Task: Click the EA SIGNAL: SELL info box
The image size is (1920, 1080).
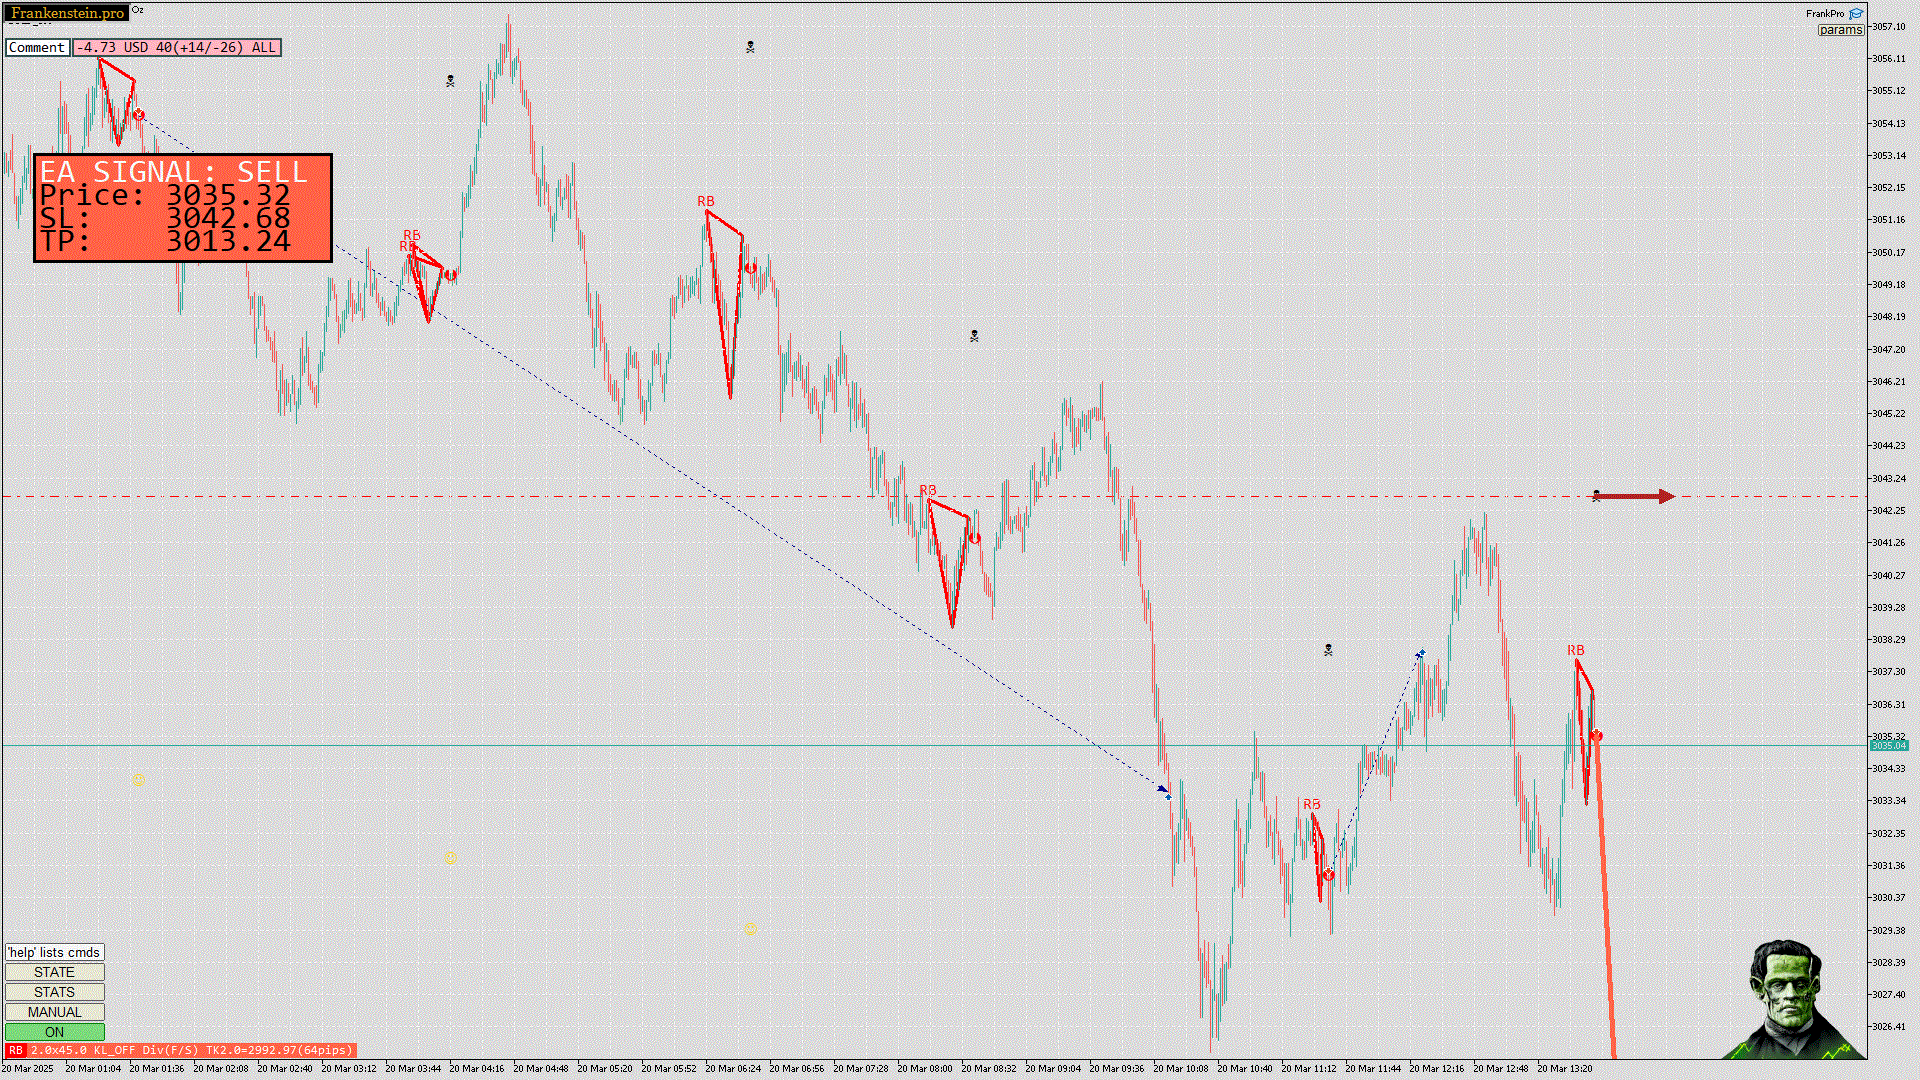Action: click(183, 208)
